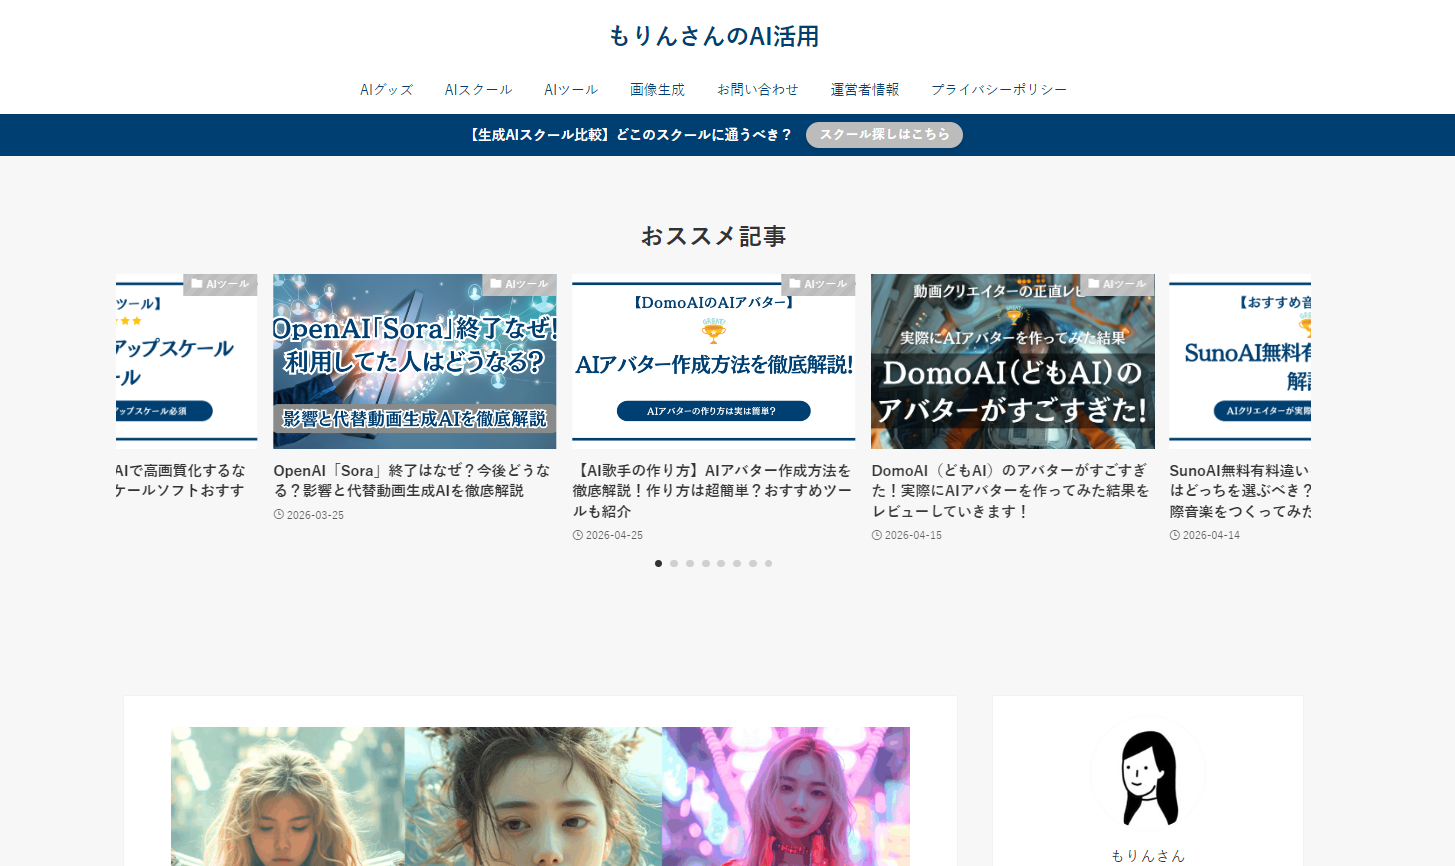Click AIツール tag on AIアバター作成方法 card
The height and width of the screenshot is (866, 1455).
(818, 285)
